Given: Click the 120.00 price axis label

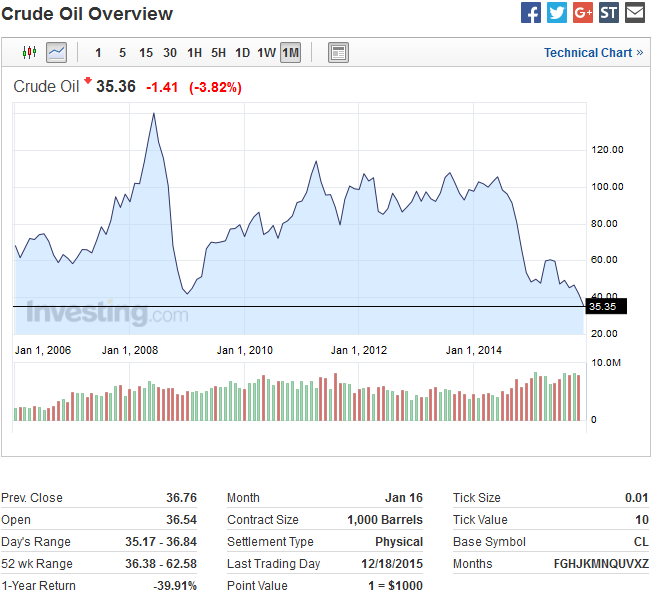Looking at the screenshot, I should click(607, 150).
